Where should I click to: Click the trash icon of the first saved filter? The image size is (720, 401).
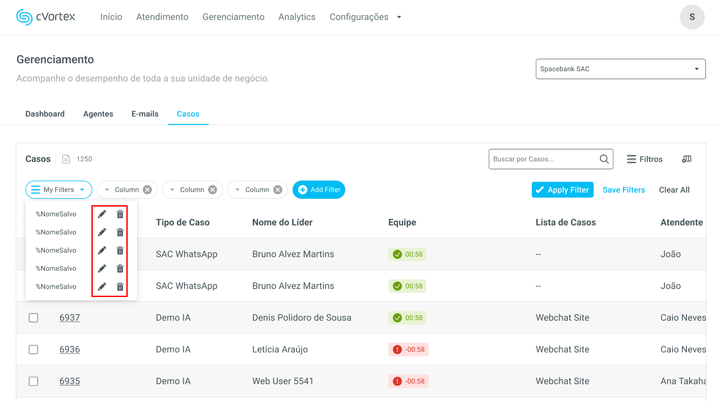(120, 214)
